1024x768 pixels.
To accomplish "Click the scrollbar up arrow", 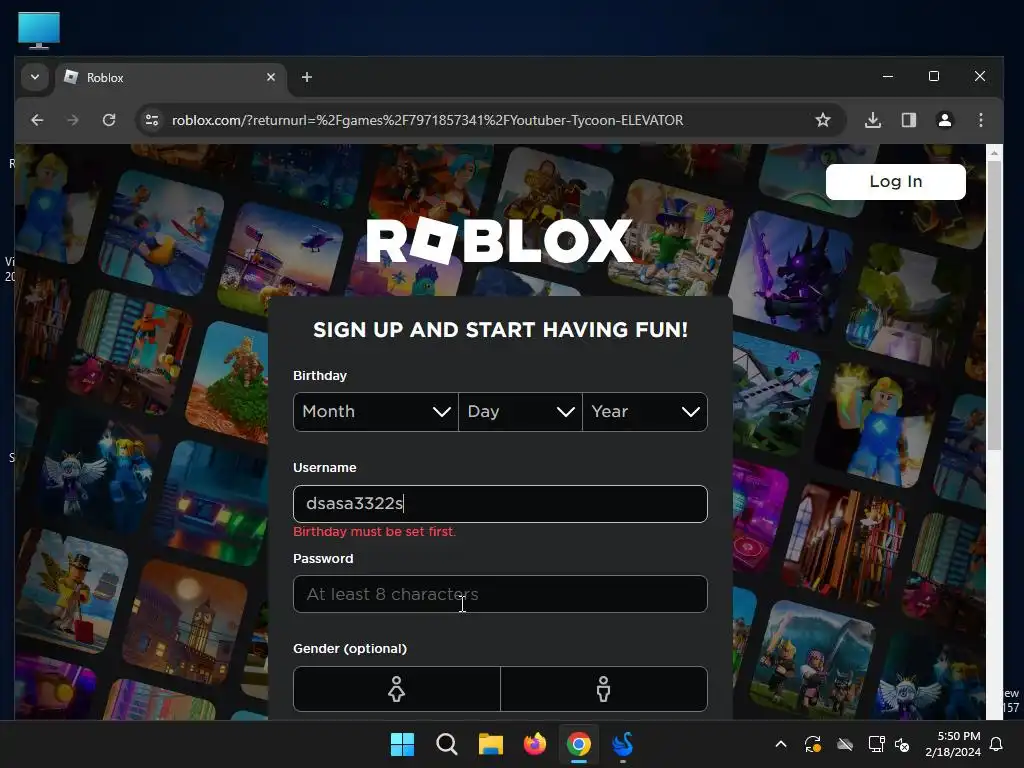I will tap(994, 153).
